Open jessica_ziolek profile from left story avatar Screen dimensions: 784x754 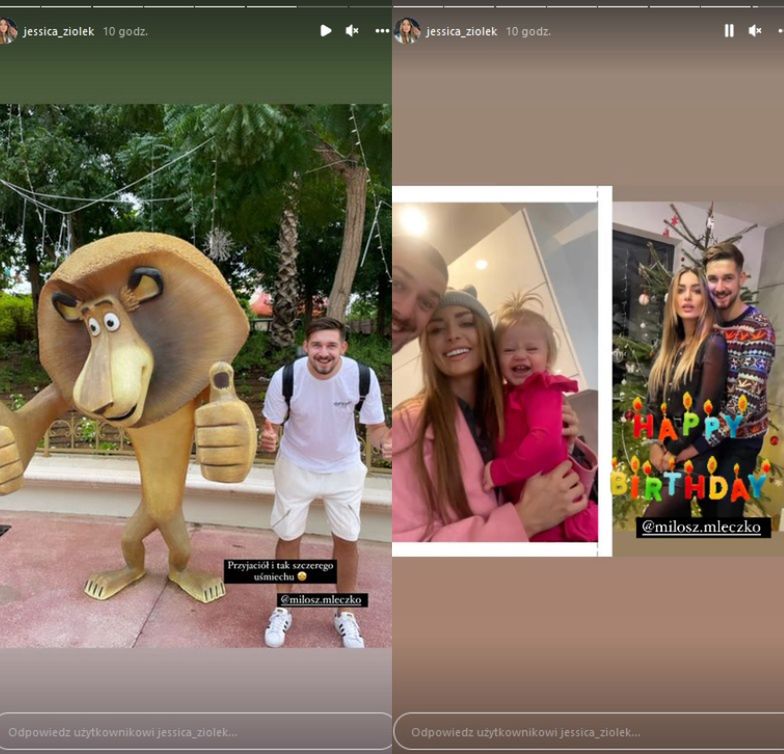pos(7,31)
